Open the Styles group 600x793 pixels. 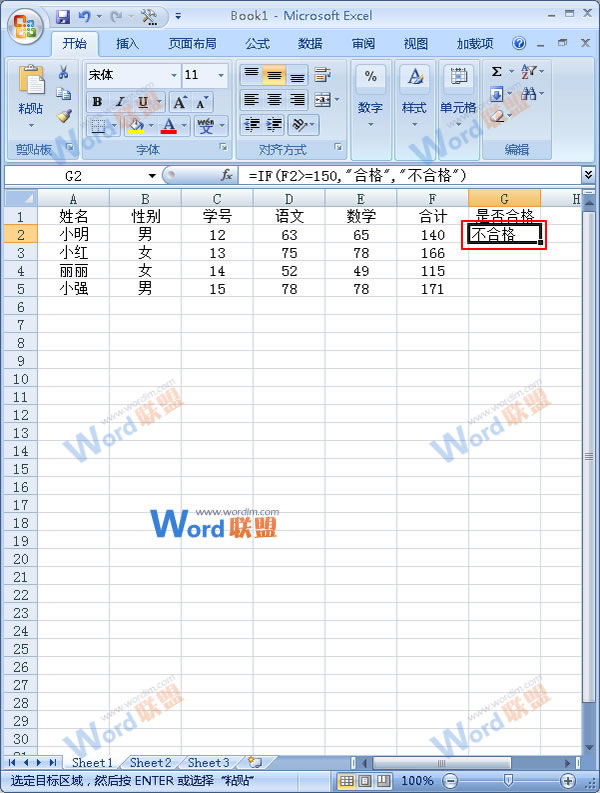coord(414,95)
